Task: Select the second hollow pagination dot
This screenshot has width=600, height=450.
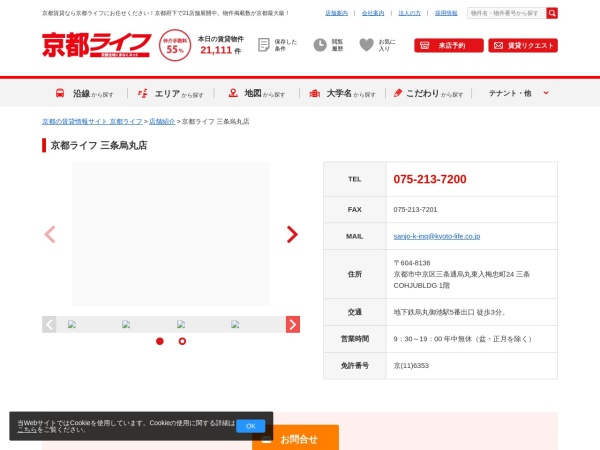Action: [182, 341]
